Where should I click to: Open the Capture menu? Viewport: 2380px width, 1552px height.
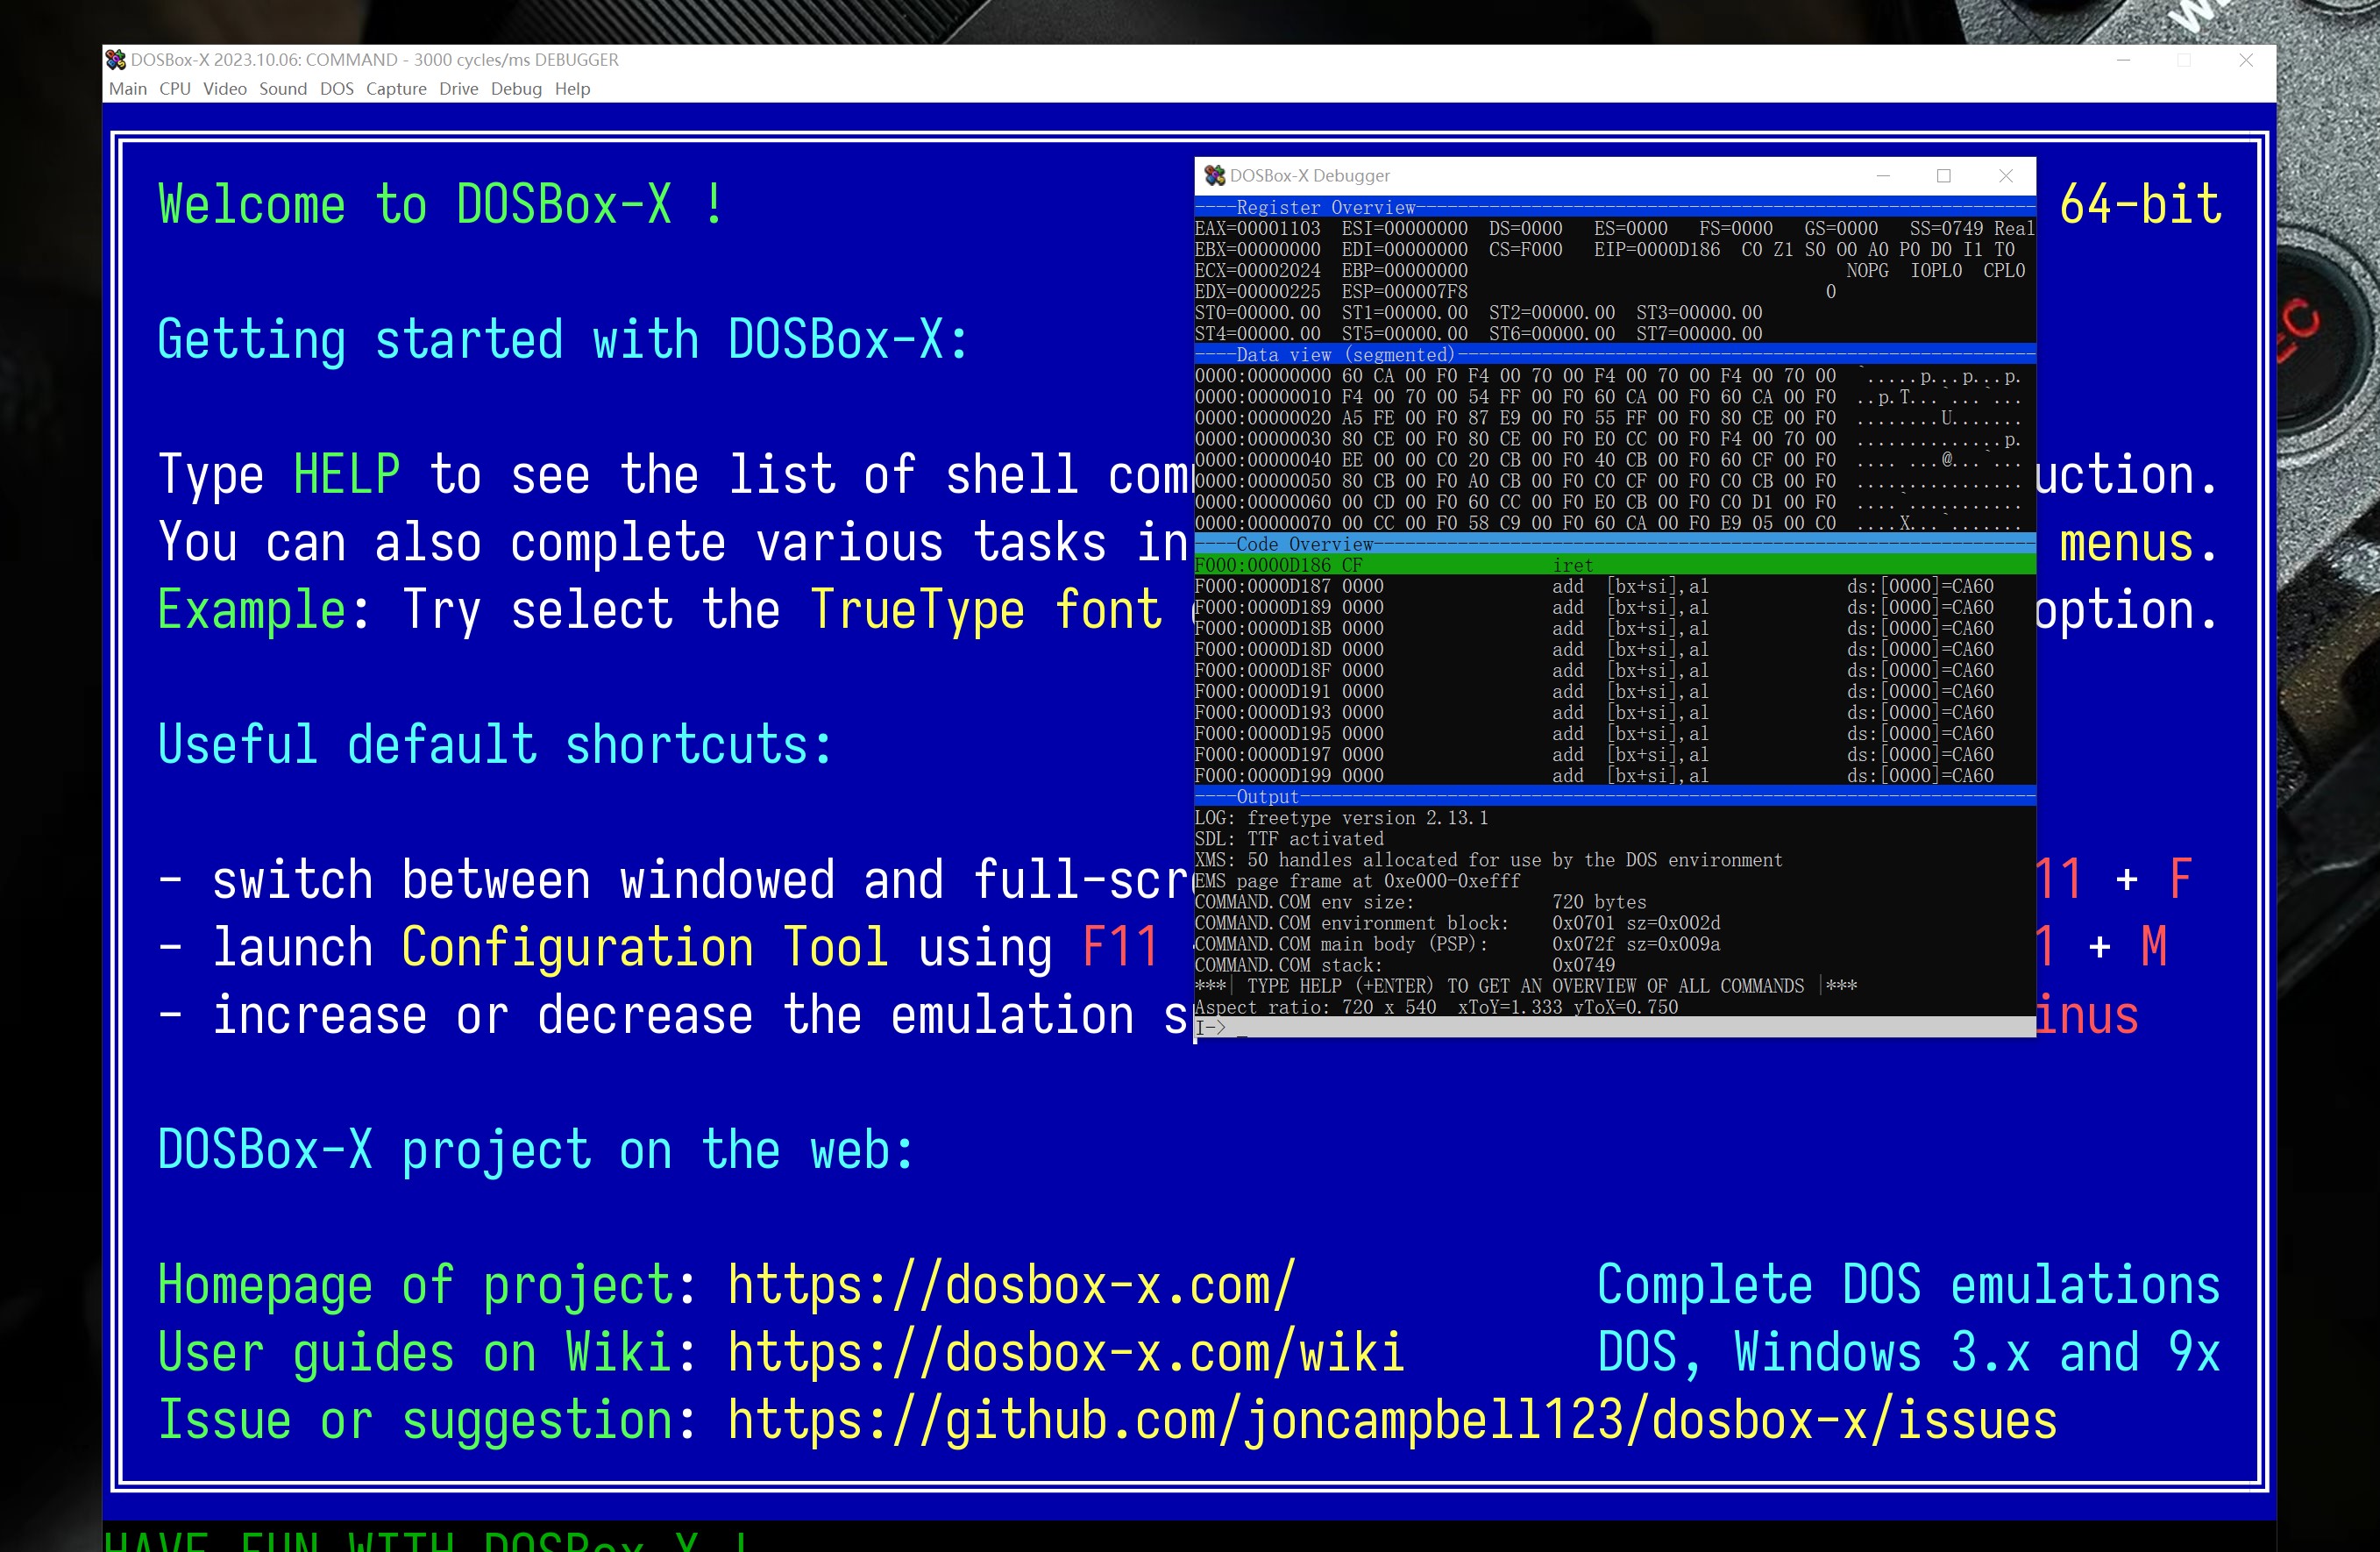coord(396,89)
